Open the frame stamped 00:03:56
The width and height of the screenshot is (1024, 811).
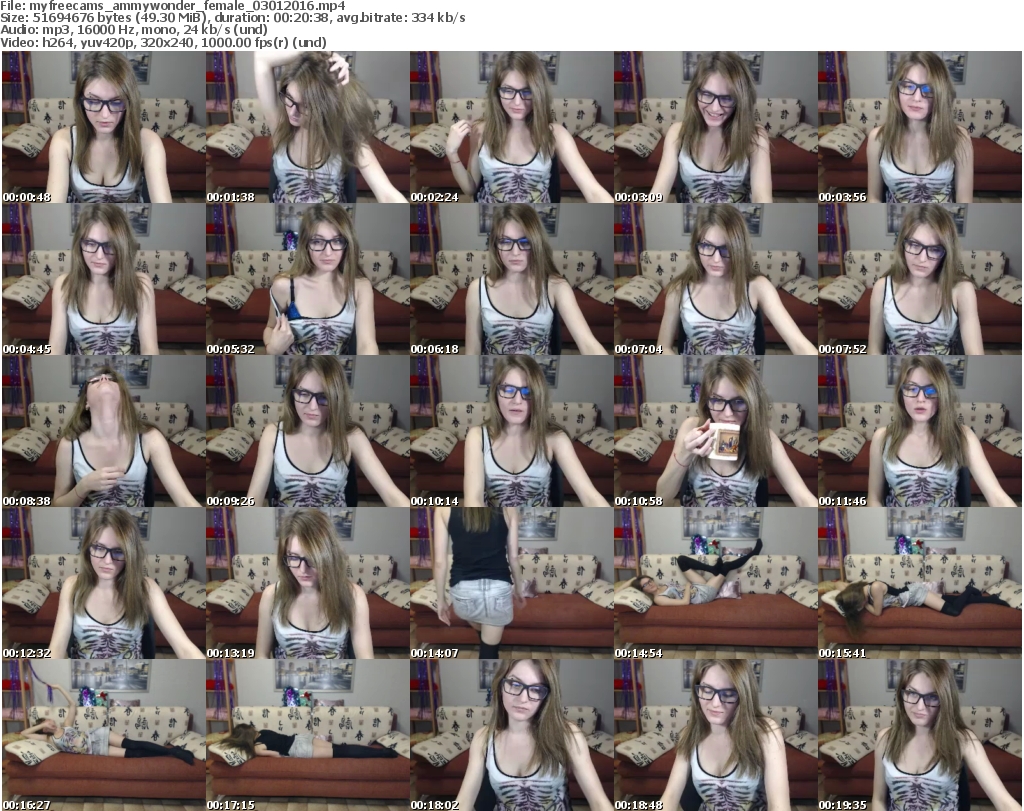click(920, 127)
